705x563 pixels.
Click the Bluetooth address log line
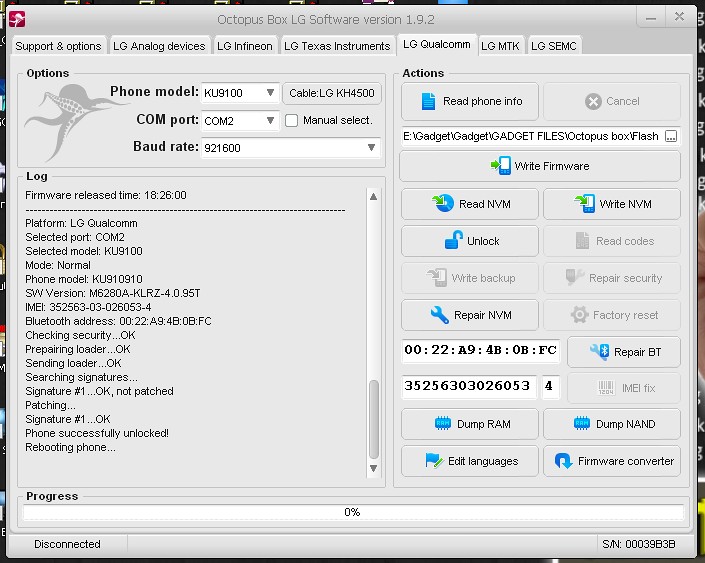(x=118, y=321)
